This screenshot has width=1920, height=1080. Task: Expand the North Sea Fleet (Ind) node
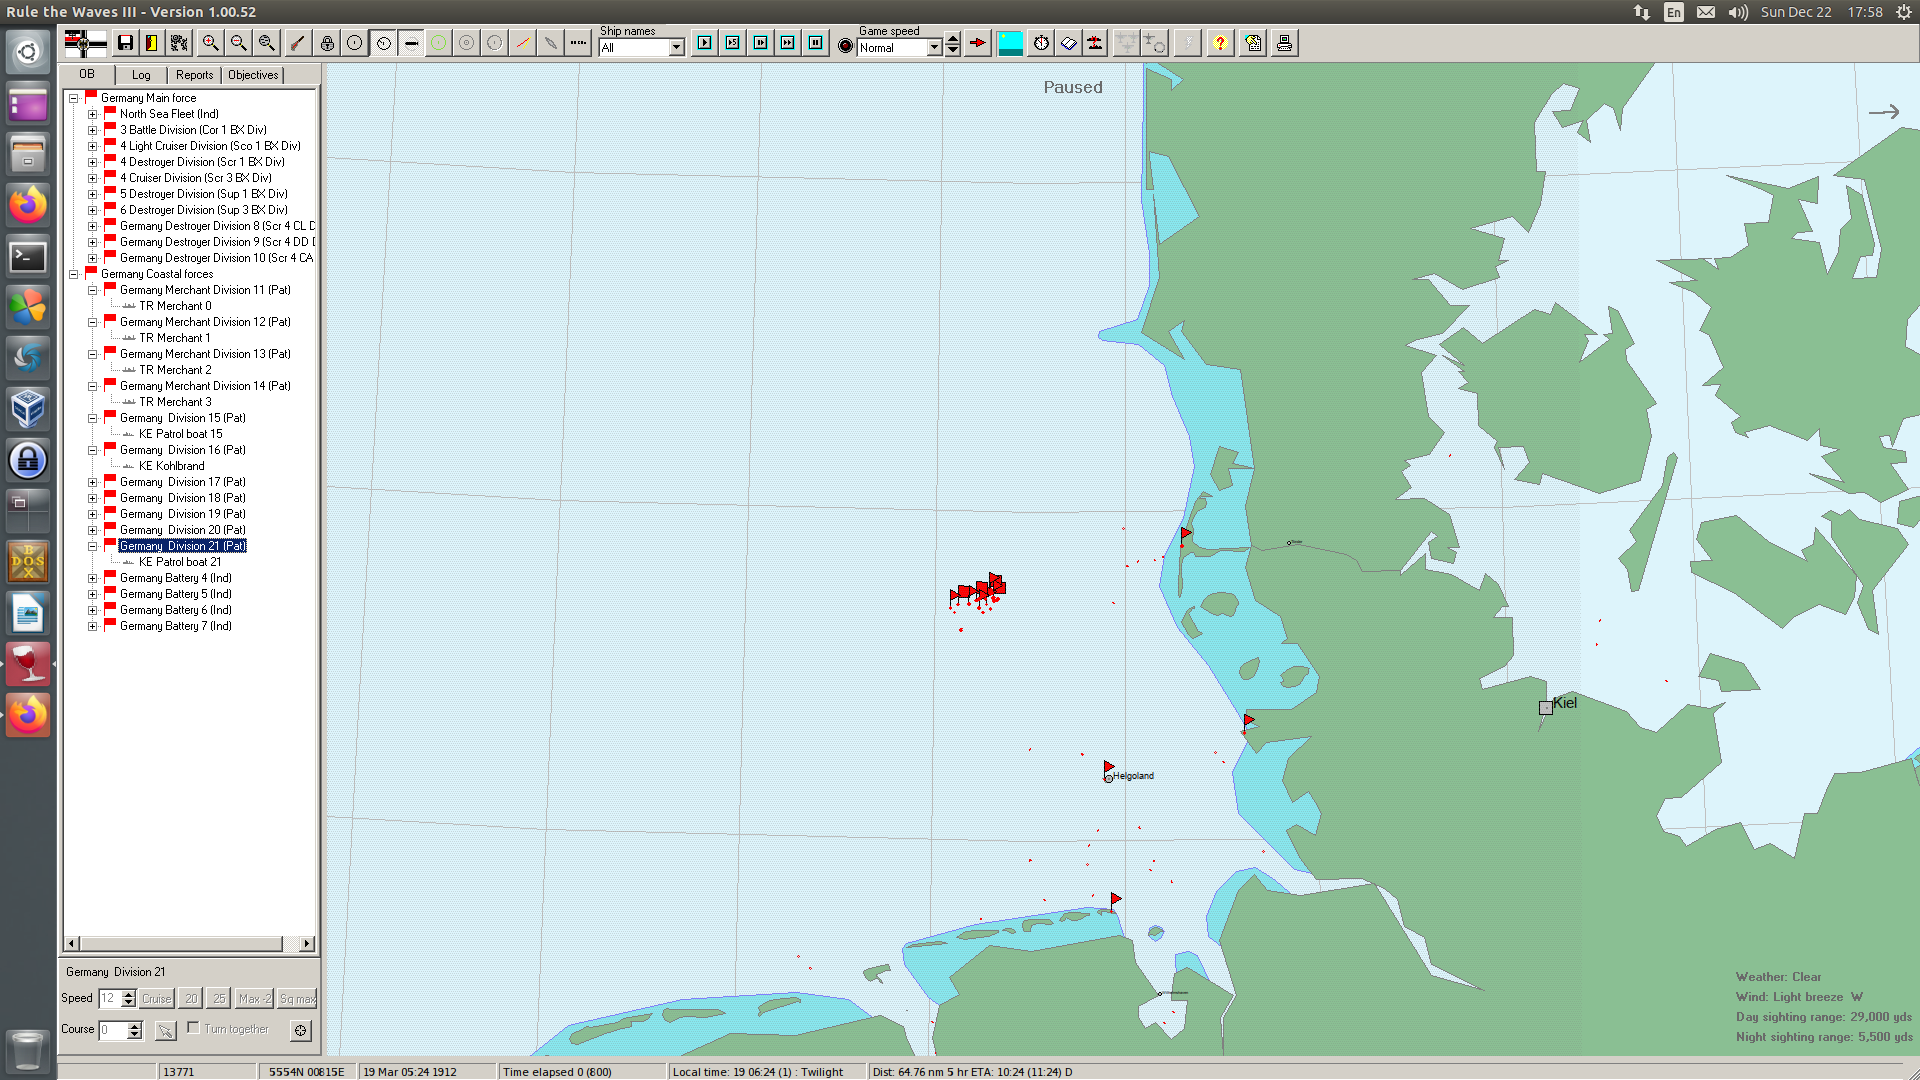point(92,114)
